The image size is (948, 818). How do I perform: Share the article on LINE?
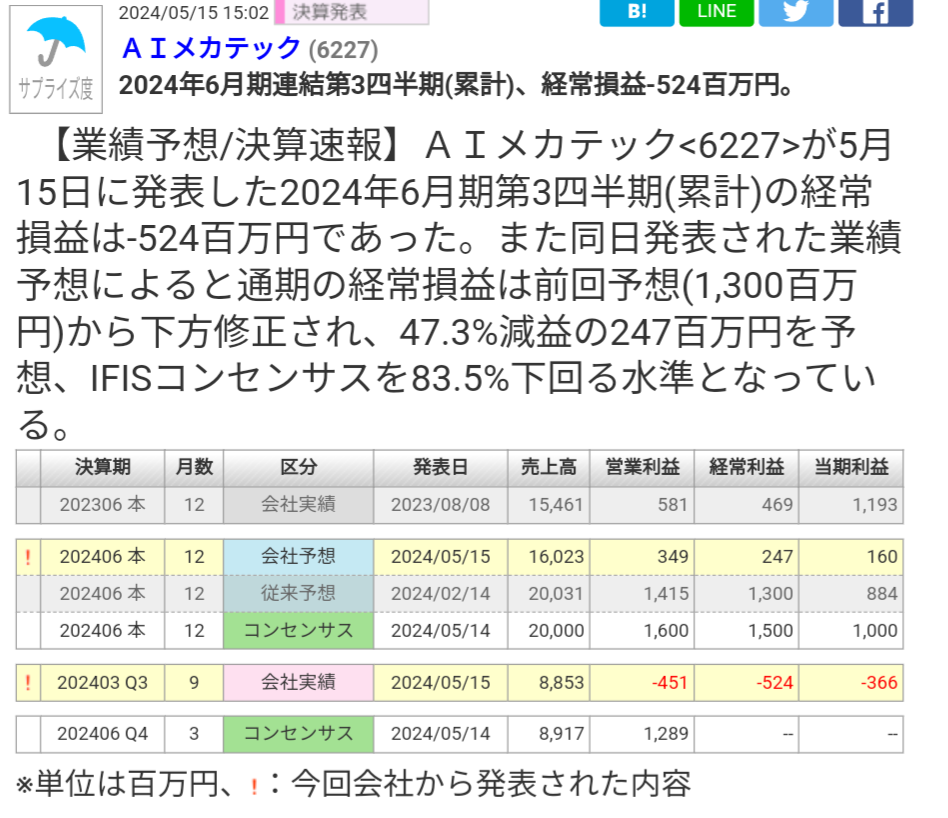click(716, 13)
